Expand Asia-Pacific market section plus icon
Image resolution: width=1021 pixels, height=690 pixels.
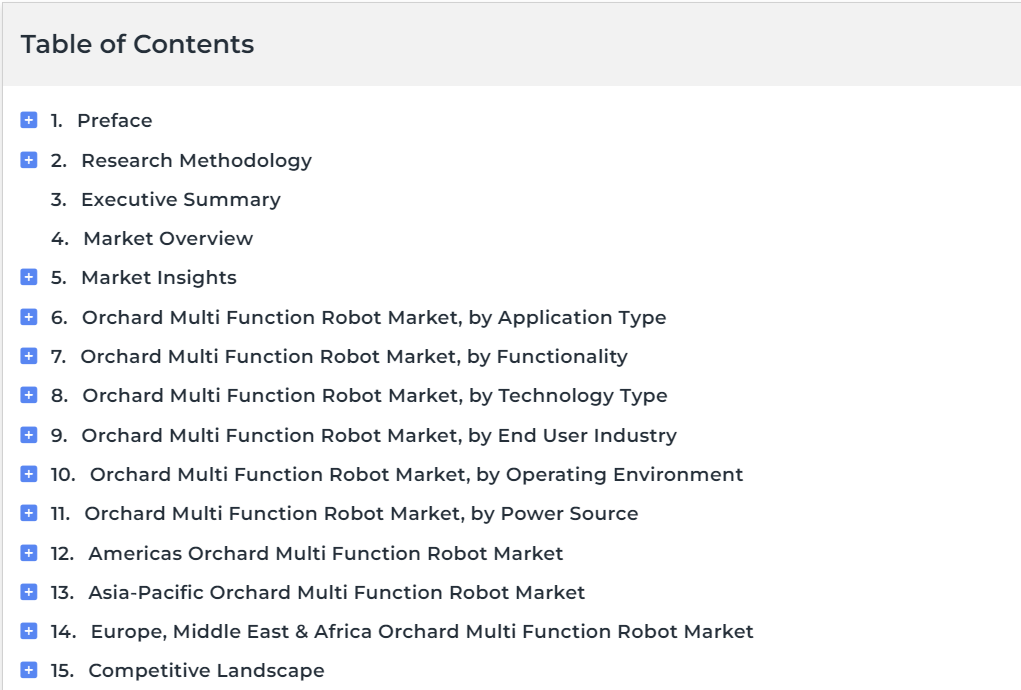click(29, 592)
